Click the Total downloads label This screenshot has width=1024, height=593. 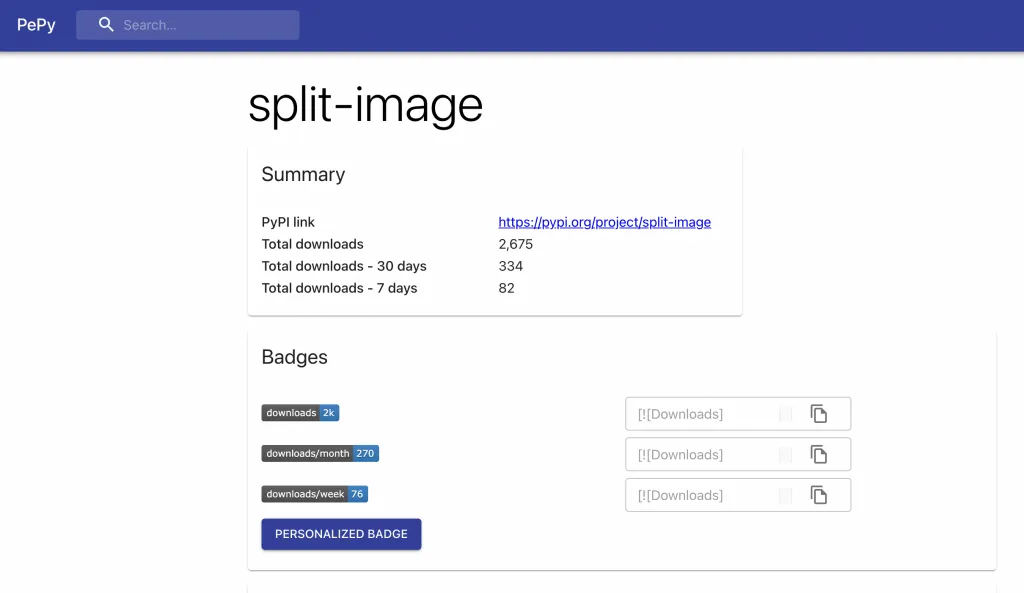(312, 244)
